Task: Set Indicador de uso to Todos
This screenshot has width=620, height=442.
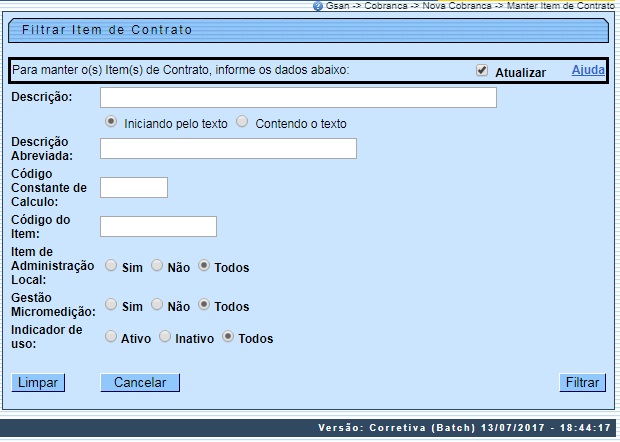Action: click(x=228, y=336)
